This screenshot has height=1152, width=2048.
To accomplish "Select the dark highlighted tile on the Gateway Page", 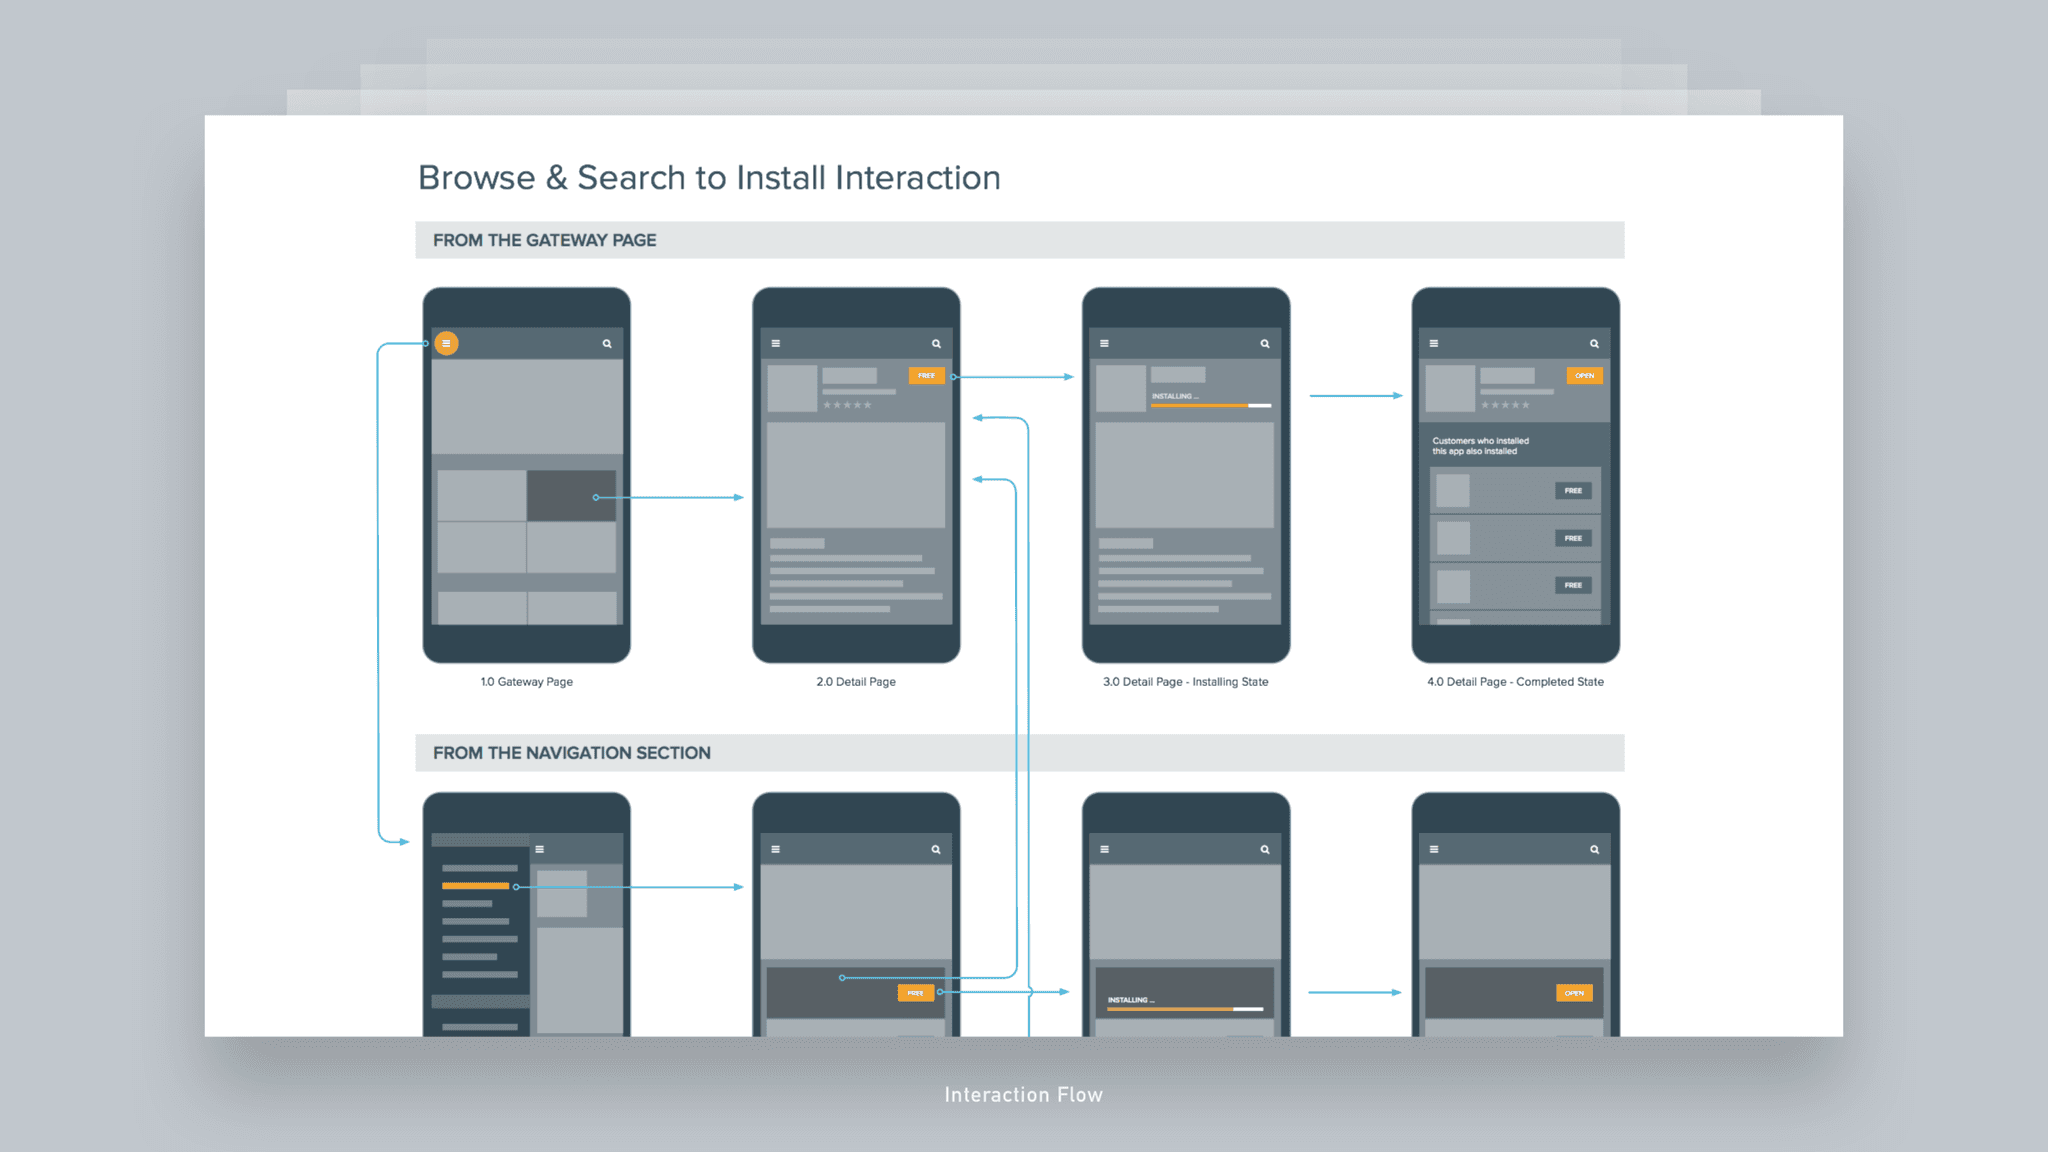I will pos(571,495).
